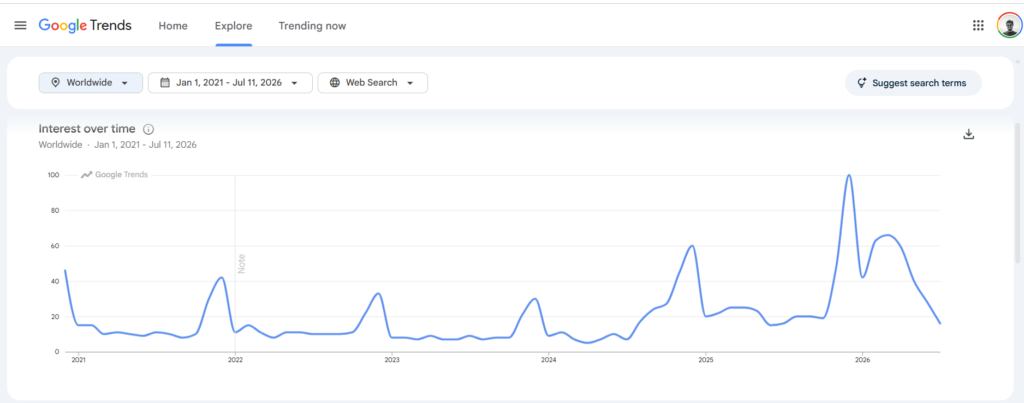
Task: Download the Interest over time chart data
Action: click(x=968, y=134)
